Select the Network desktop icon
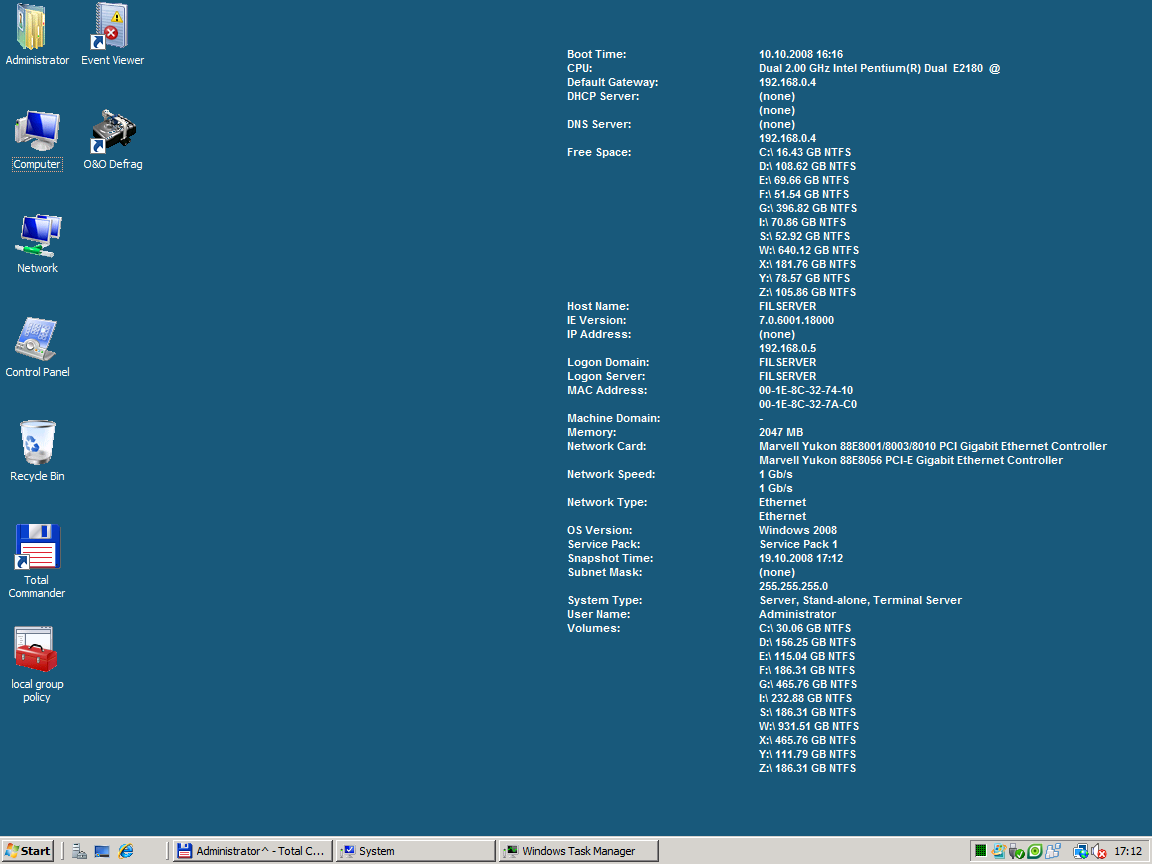Screen dimensions: 1152x864 pos(37,244)
